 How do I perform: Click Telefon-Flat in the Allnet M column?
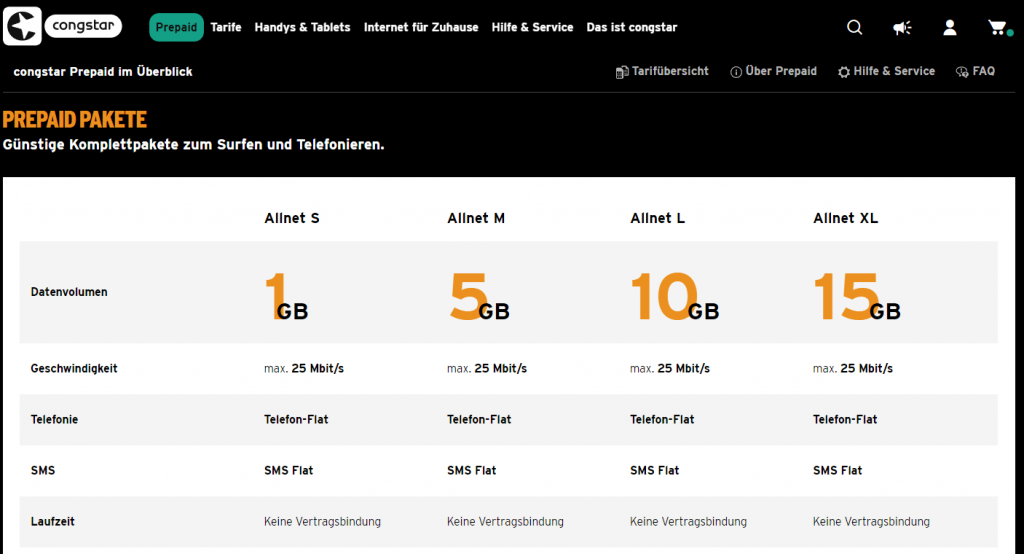tap(479, 419)
